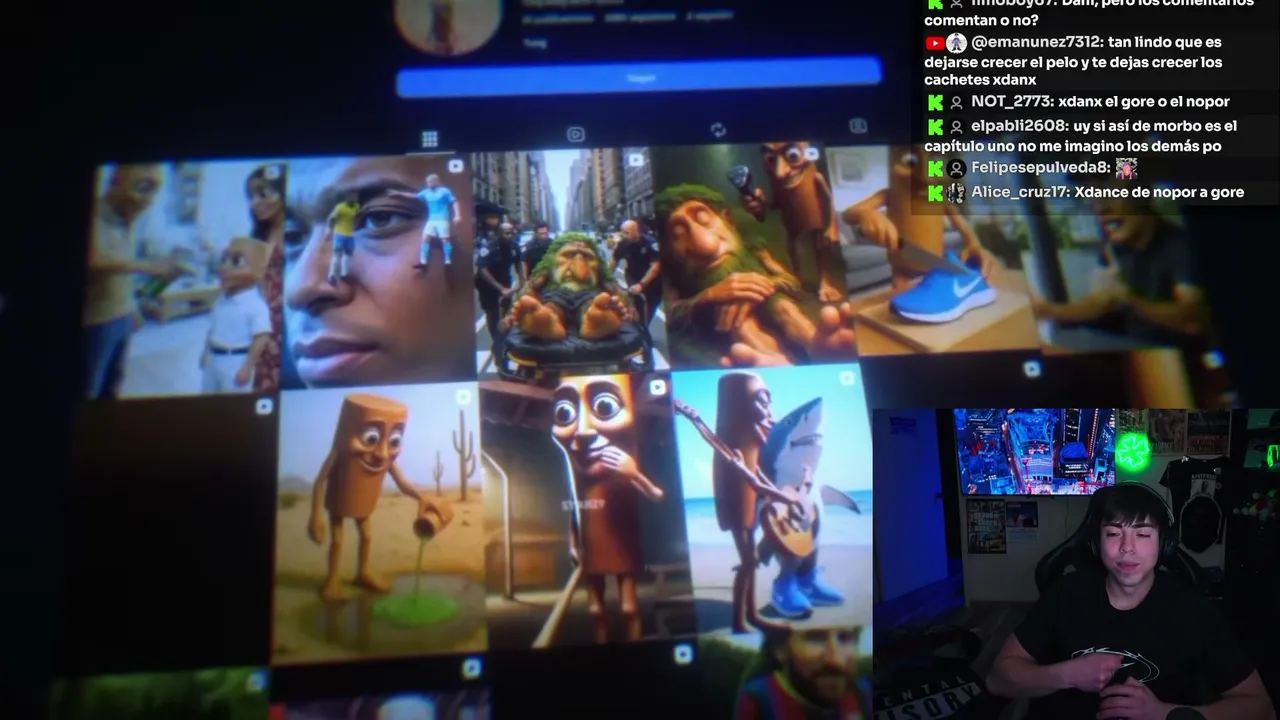The image size is (1280, 720).
Task: Open the face close-up post with tiny footballers
Action: [380, 268]
